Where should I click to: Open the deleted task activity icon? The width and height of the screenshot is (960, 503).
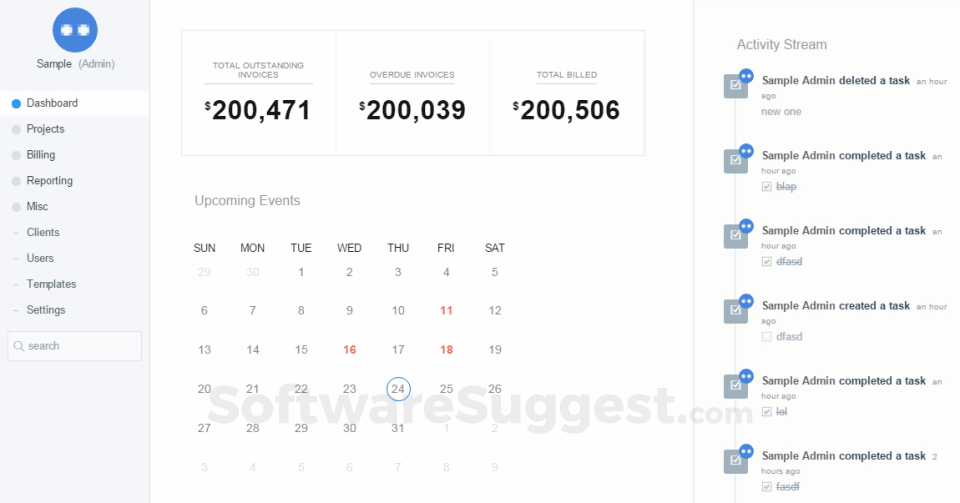point(735,86)
